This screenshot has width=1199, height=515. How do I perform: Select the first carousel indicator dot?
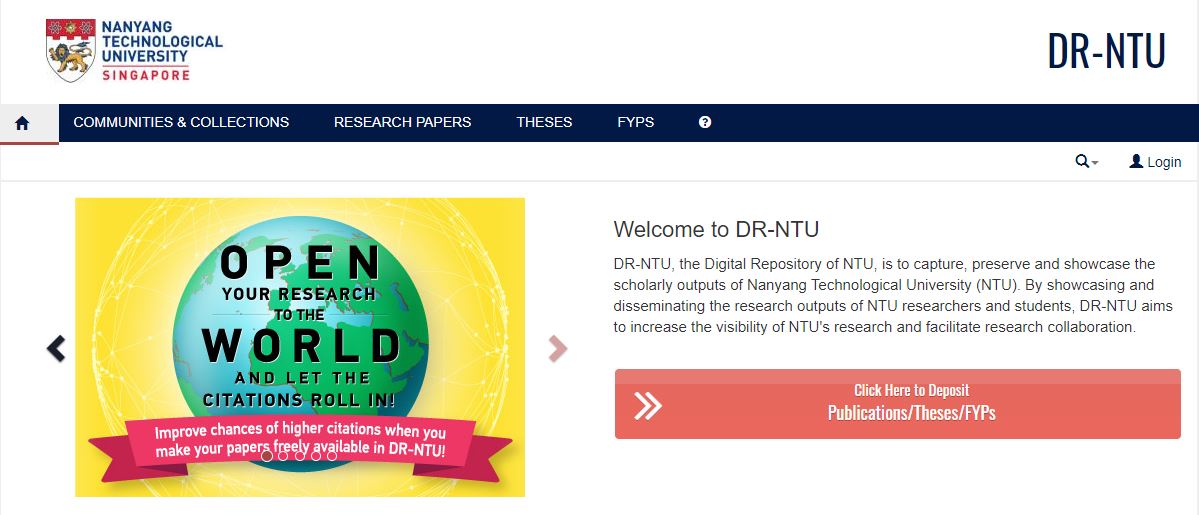pyautogui.click(x=266, y=456)
